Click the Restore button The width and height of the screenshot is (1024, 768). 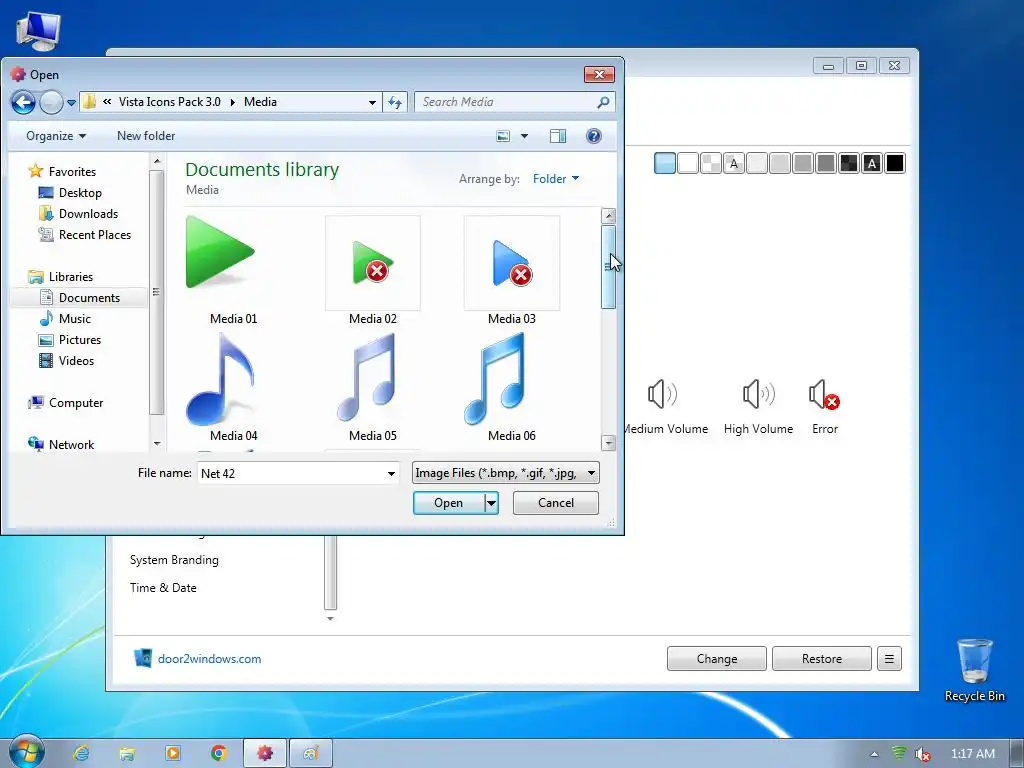coord(822,659)
